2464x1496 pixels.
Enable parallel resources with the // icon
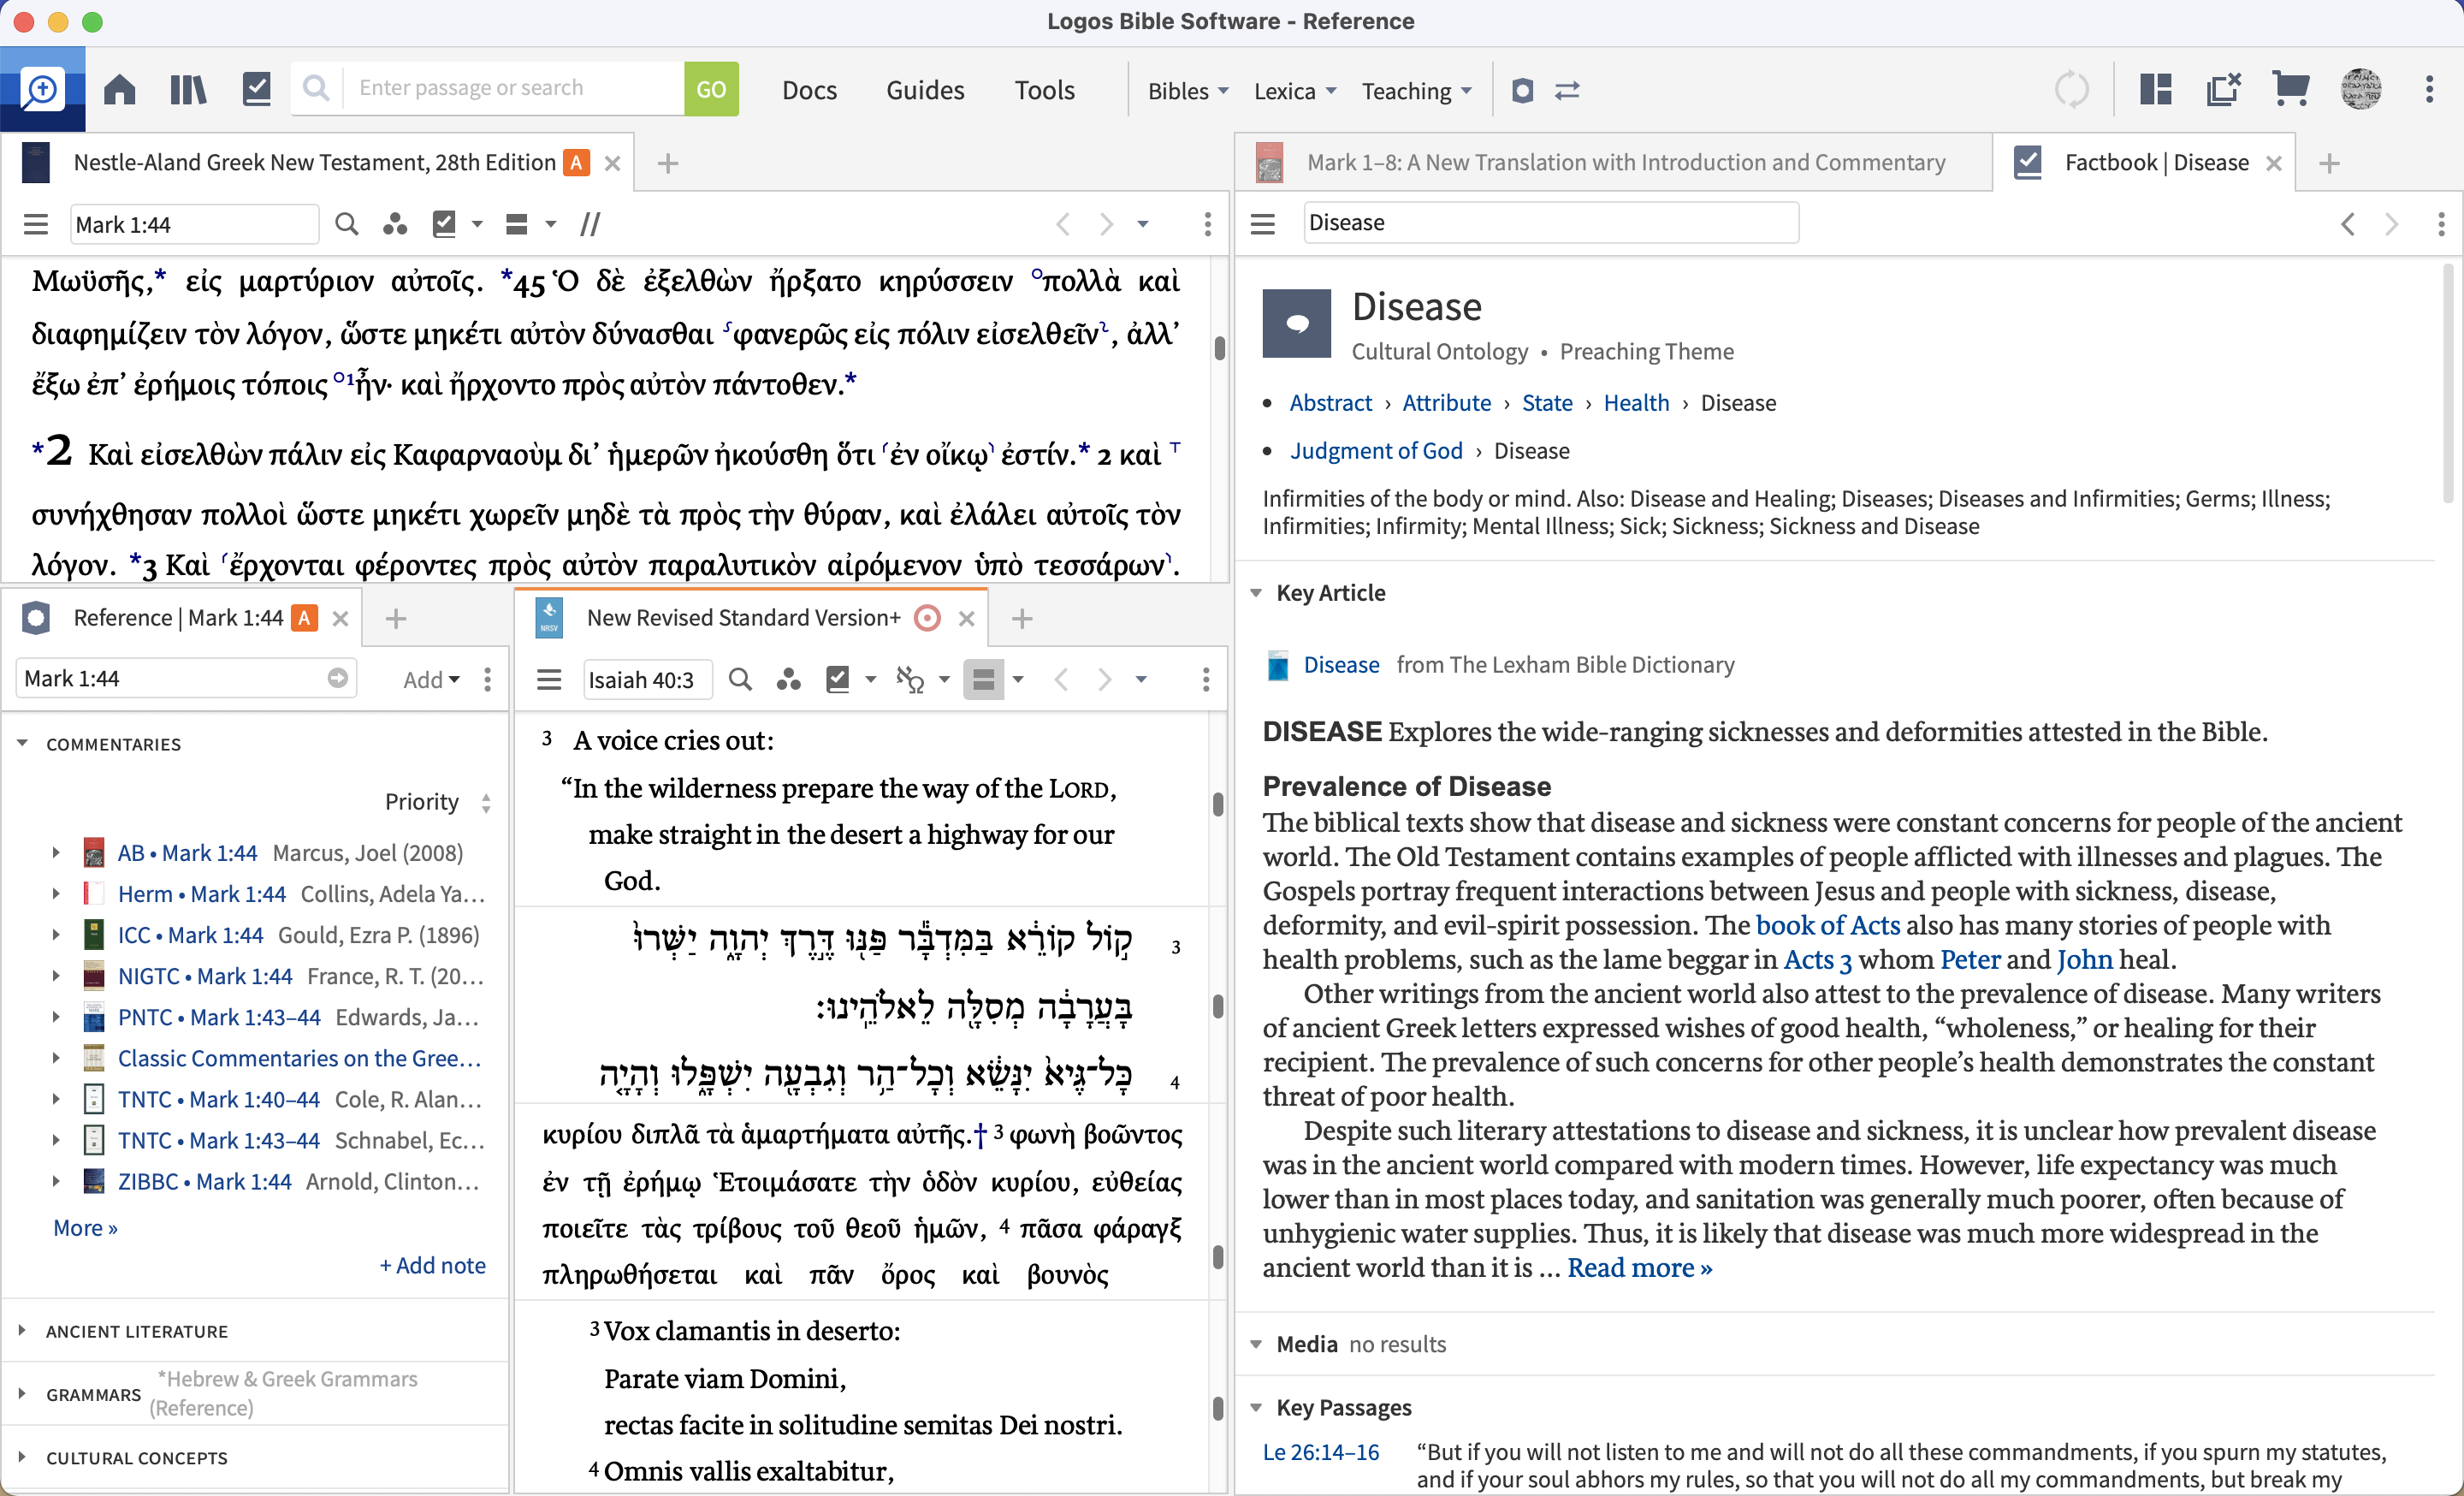point(589,223)
